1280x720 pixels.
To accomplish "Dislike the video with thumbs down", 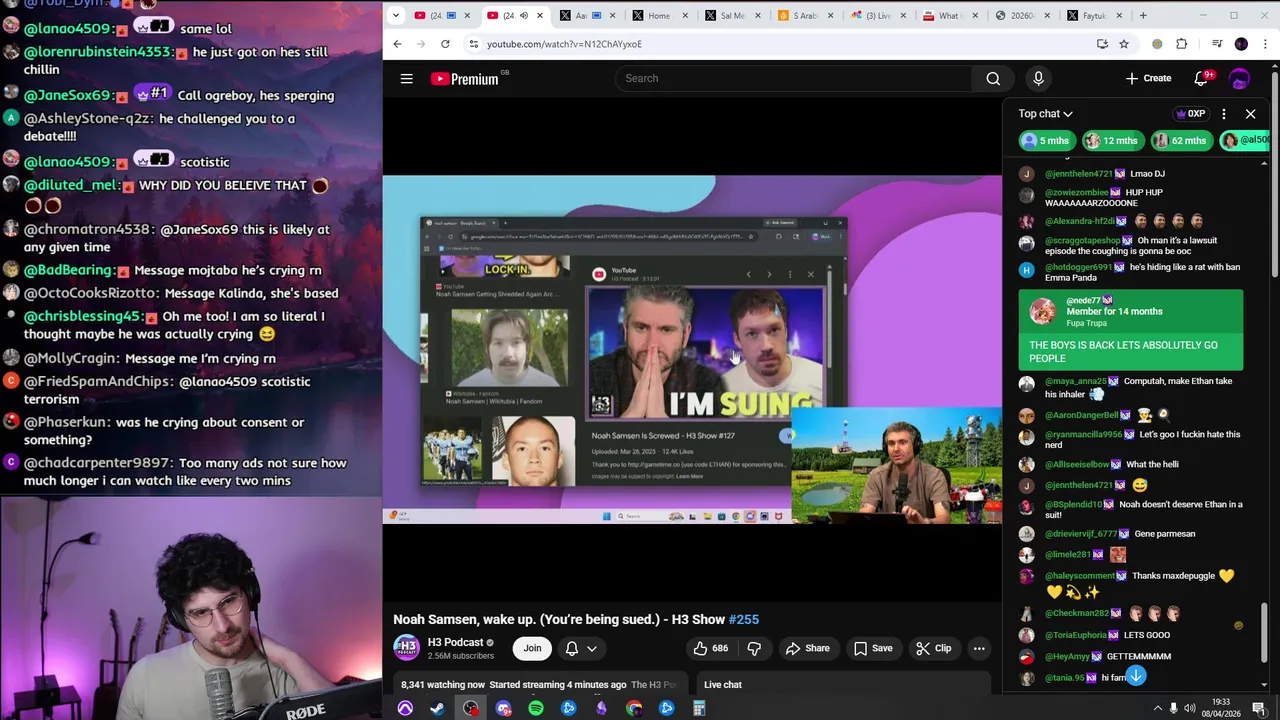I will point(754,648).
